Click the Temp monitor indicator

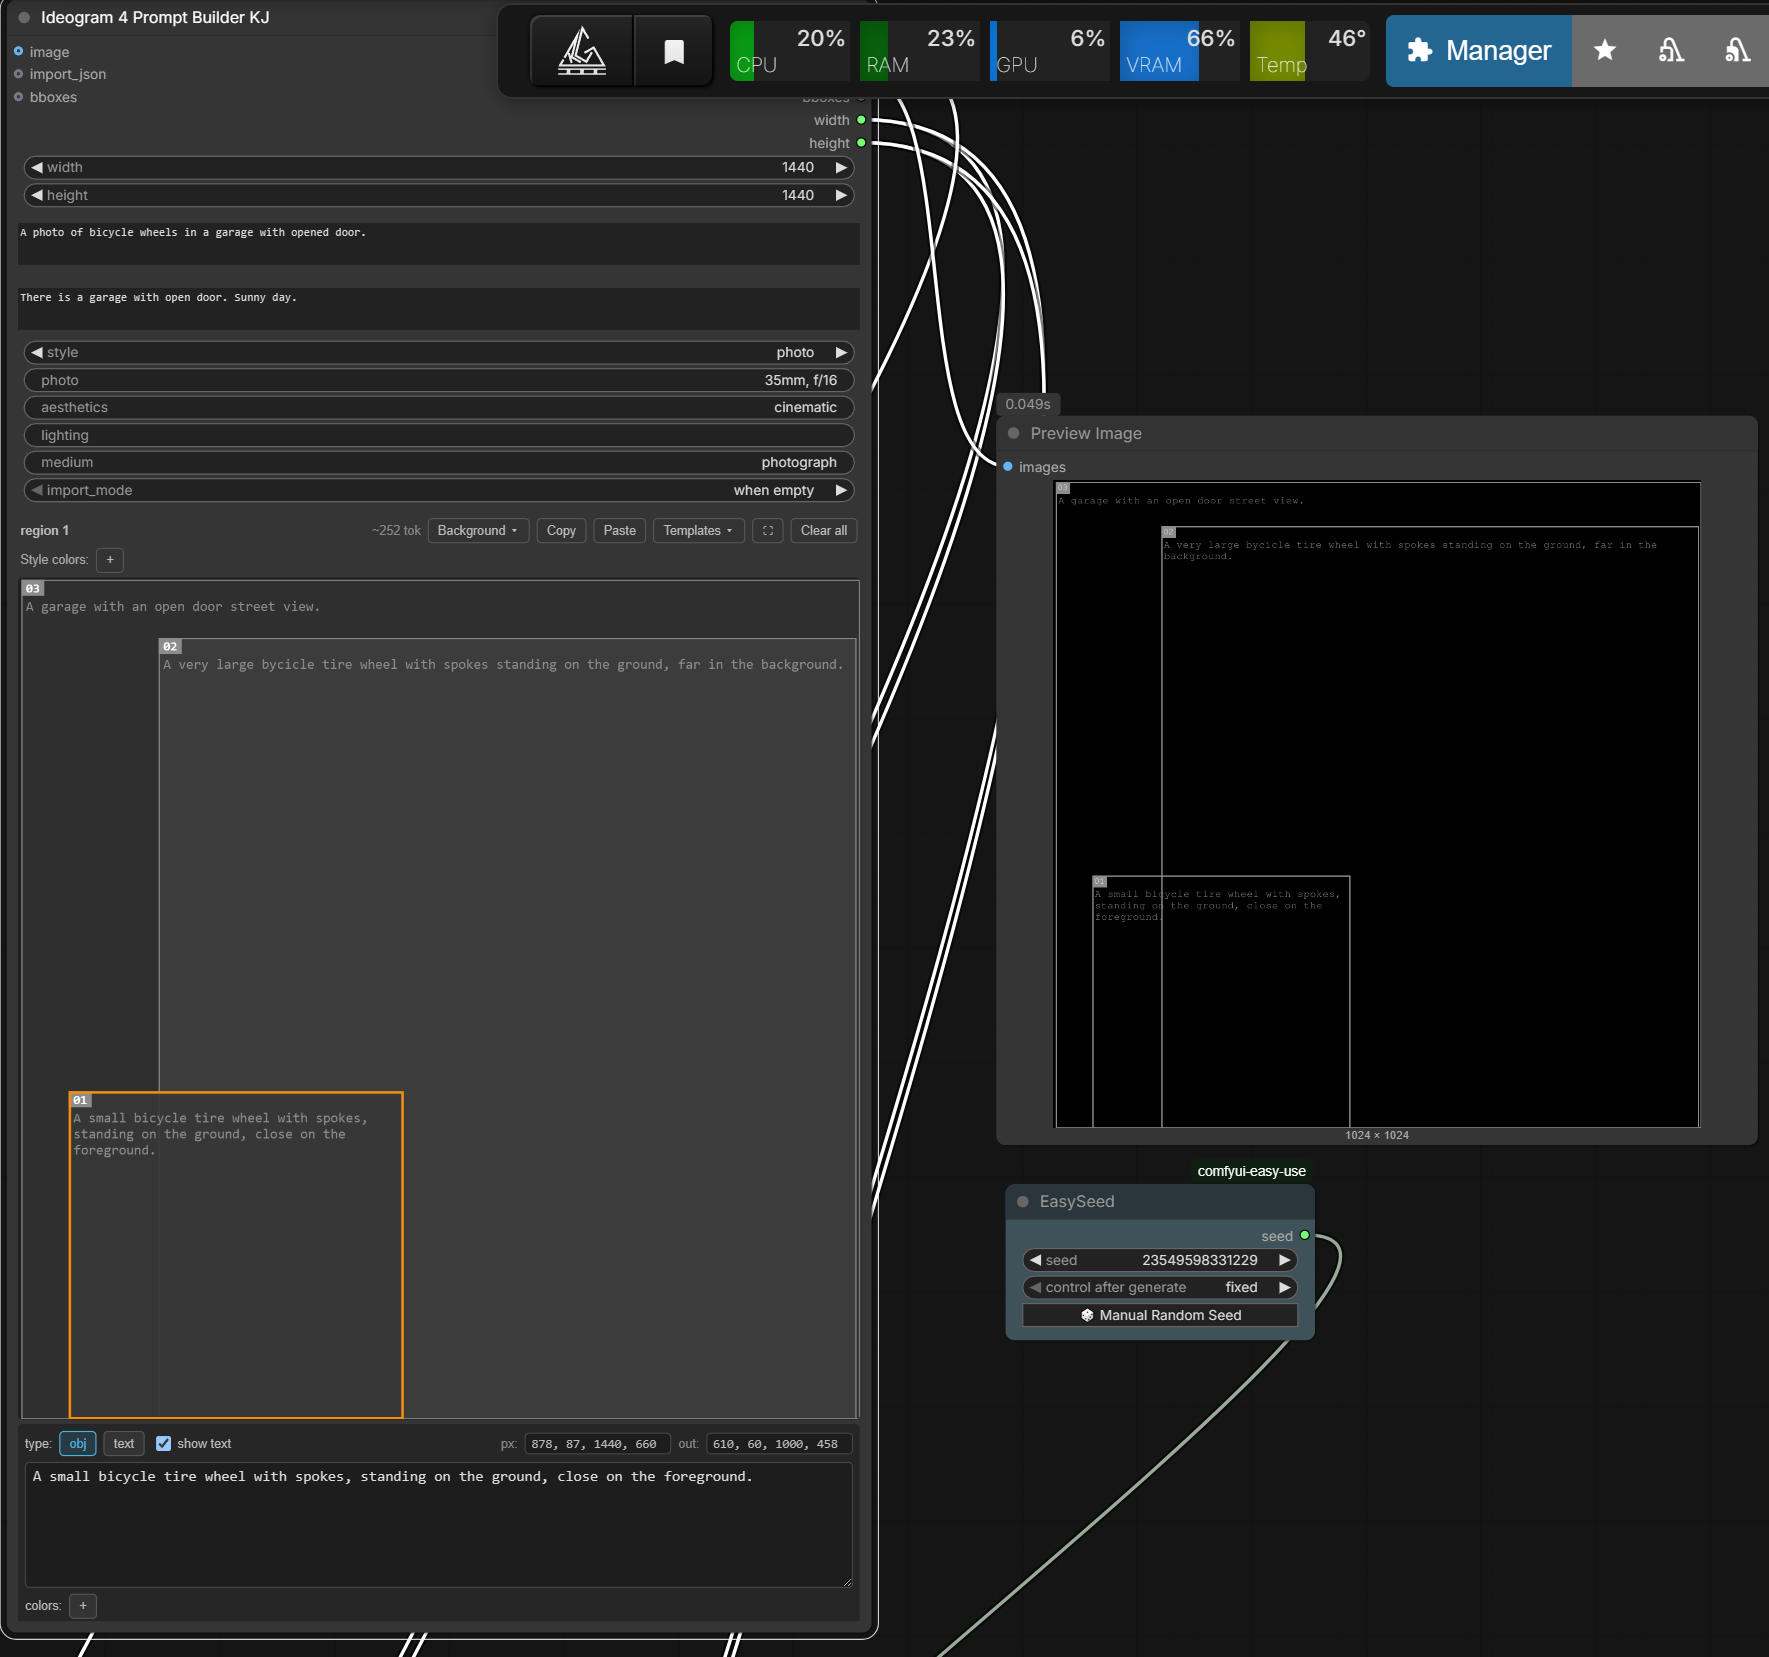[1309, 51]
